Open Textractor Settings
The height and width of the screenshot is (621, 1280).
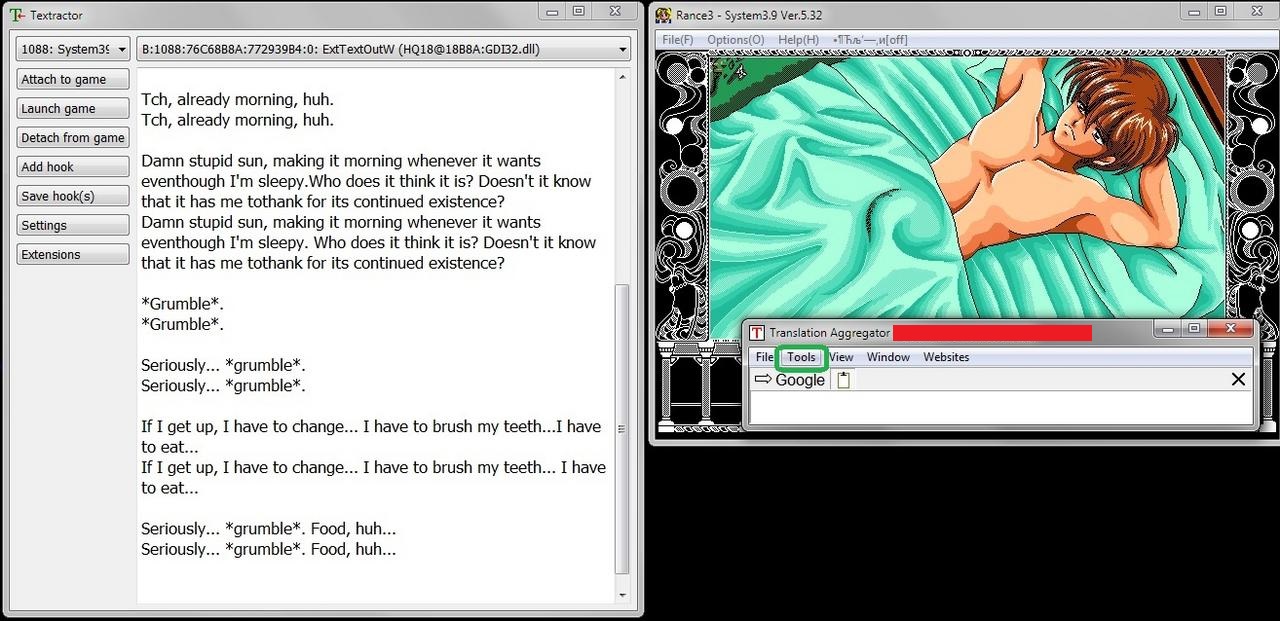point(73,225)
